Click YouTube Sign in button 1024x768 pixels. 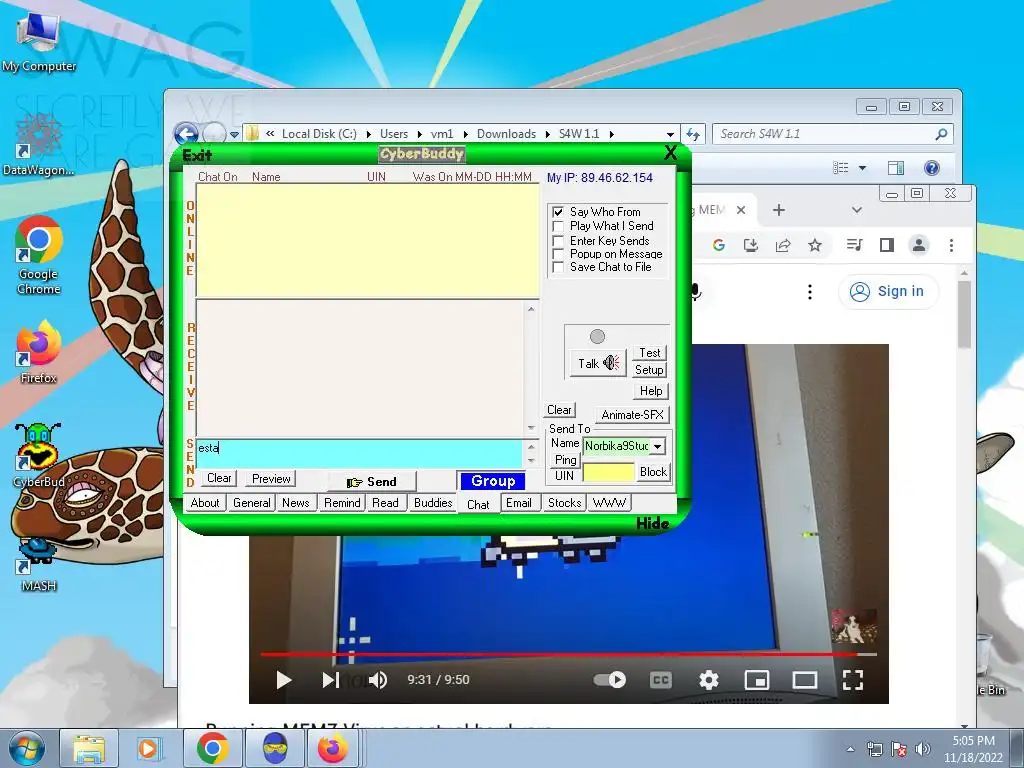tap(888, 291)
